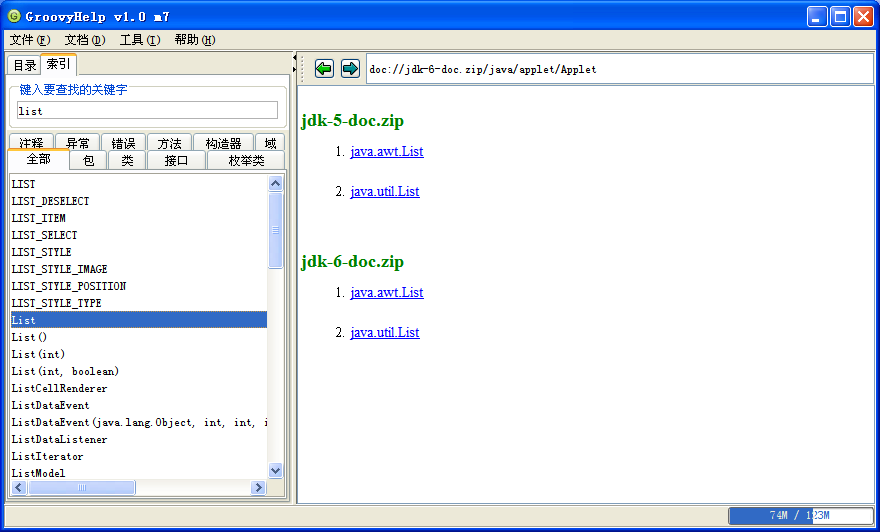Collapse left panel using splitter left arrow

point(294,58)
